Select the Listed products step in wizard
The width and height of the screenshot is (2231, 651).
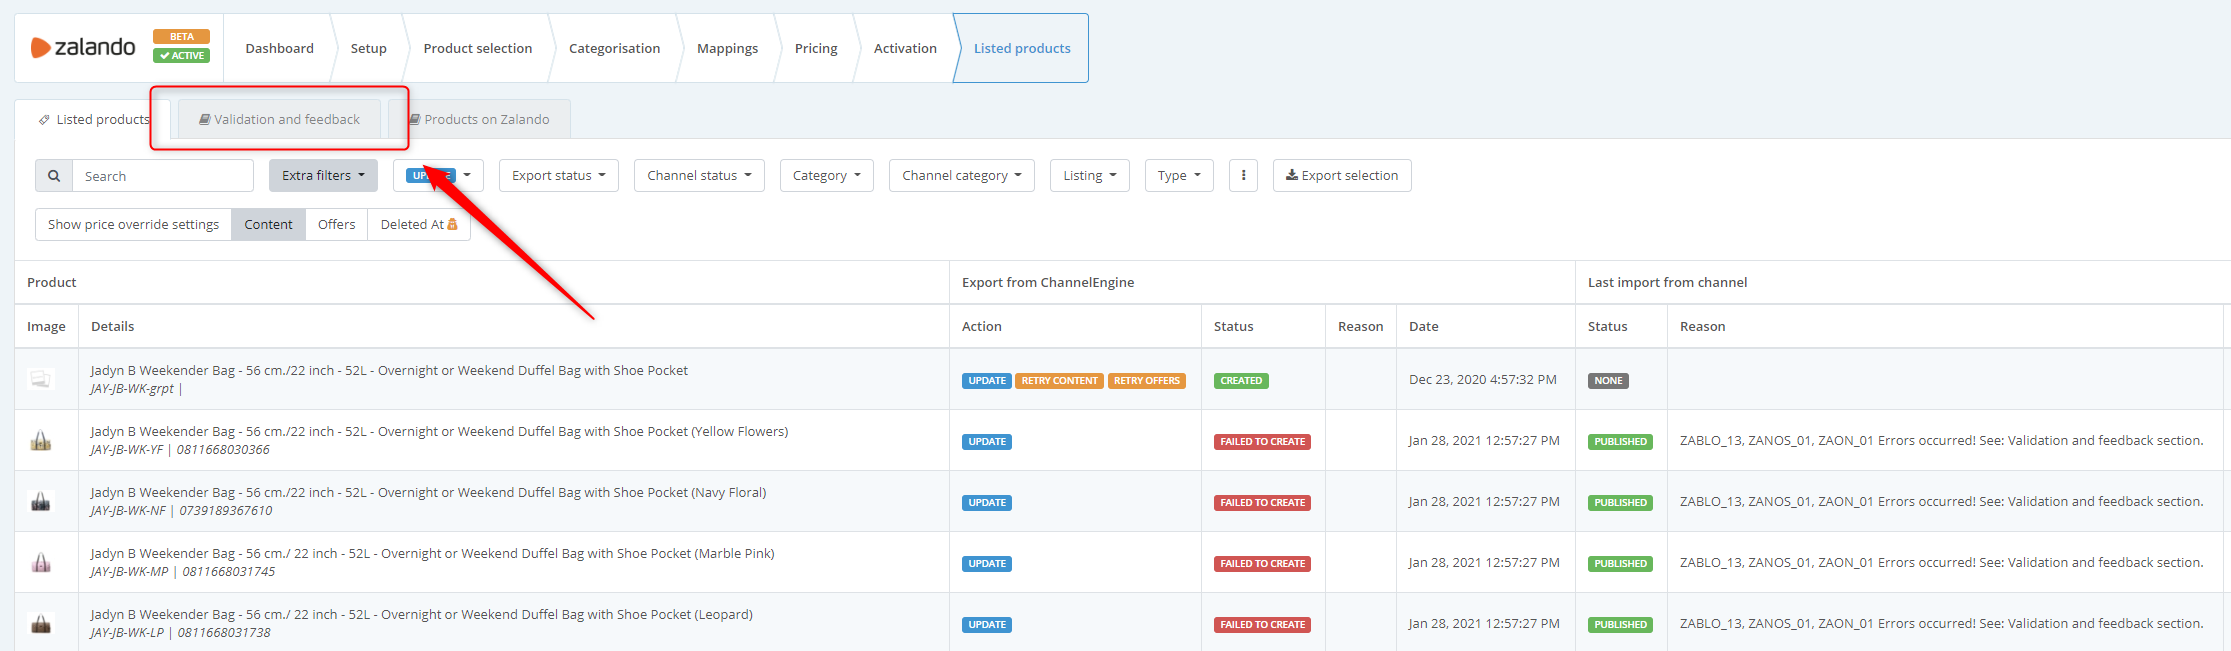pos(1022,48)
